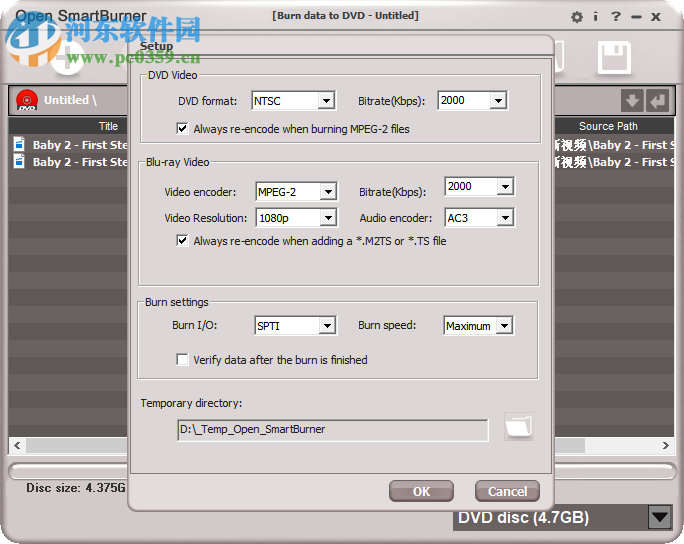Open the DVD disc (4.7GB) size dropdown
The image size is (684, 544).
[660, 517]
